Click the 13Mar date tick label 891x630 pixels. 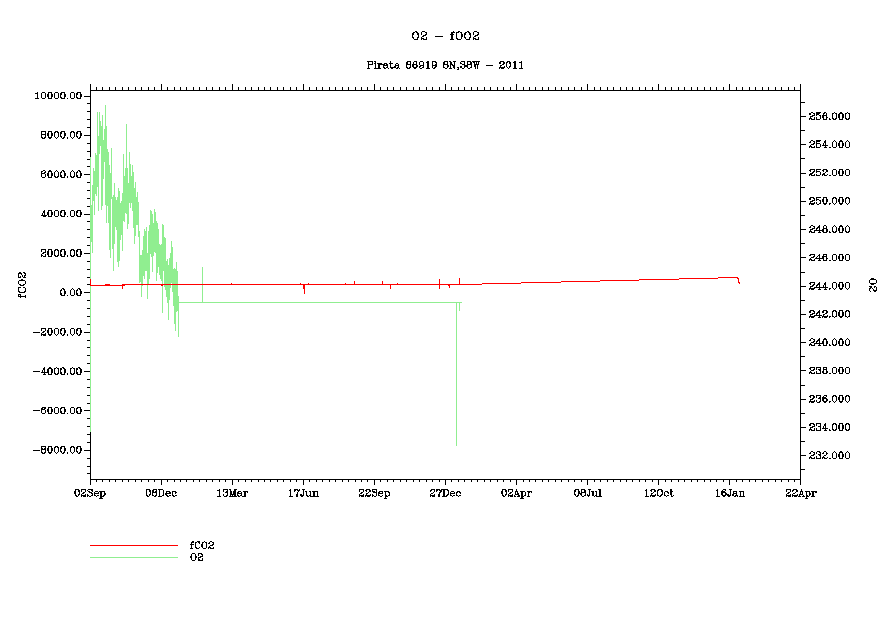coord(232,493)
